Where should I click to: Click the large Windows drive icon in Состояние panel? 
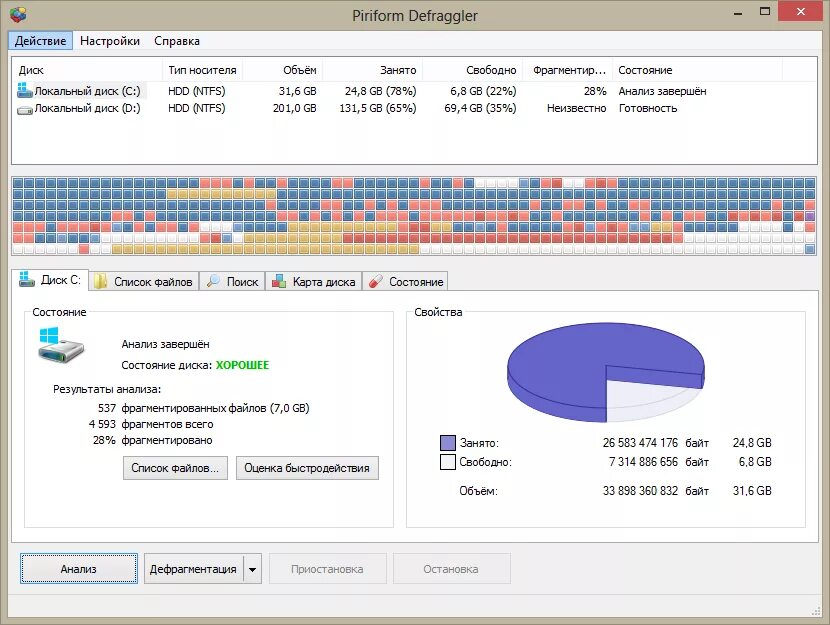click(61, 345)
